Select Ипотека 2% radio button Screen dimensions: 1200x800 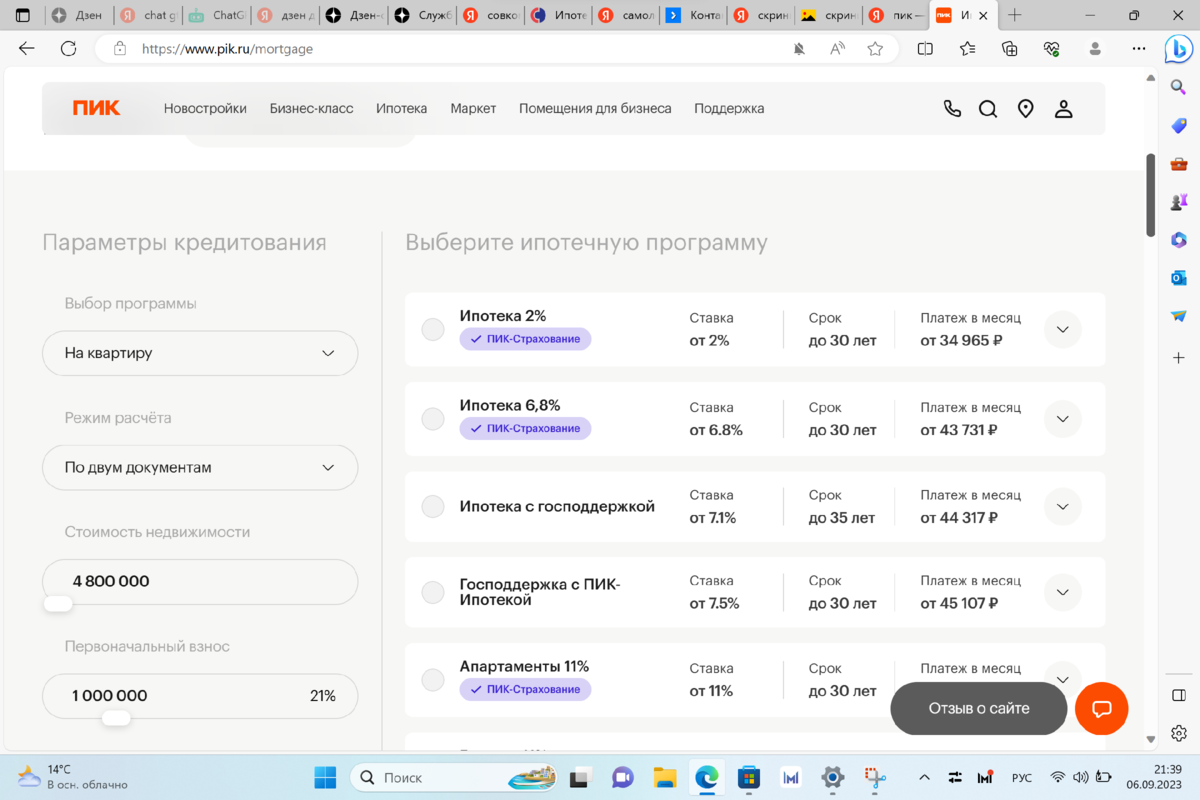[x=433, y=330]
